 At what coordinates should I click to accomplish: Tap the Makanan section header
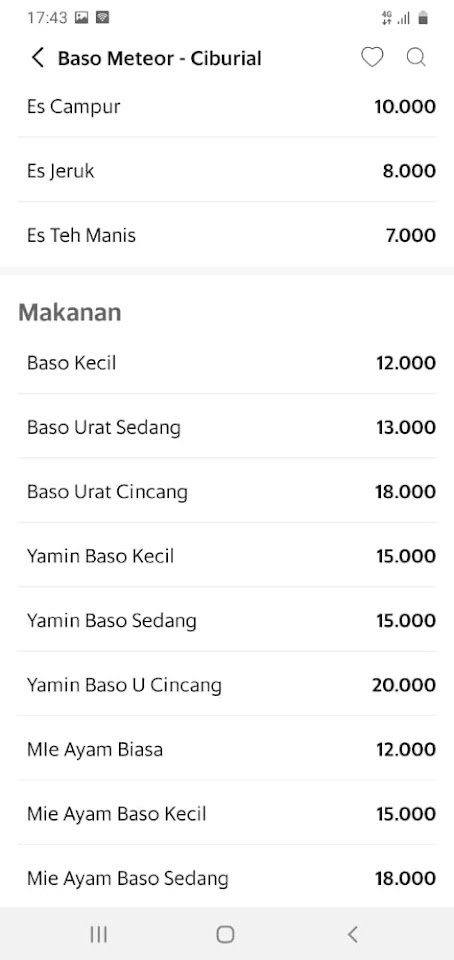(70, 312)
